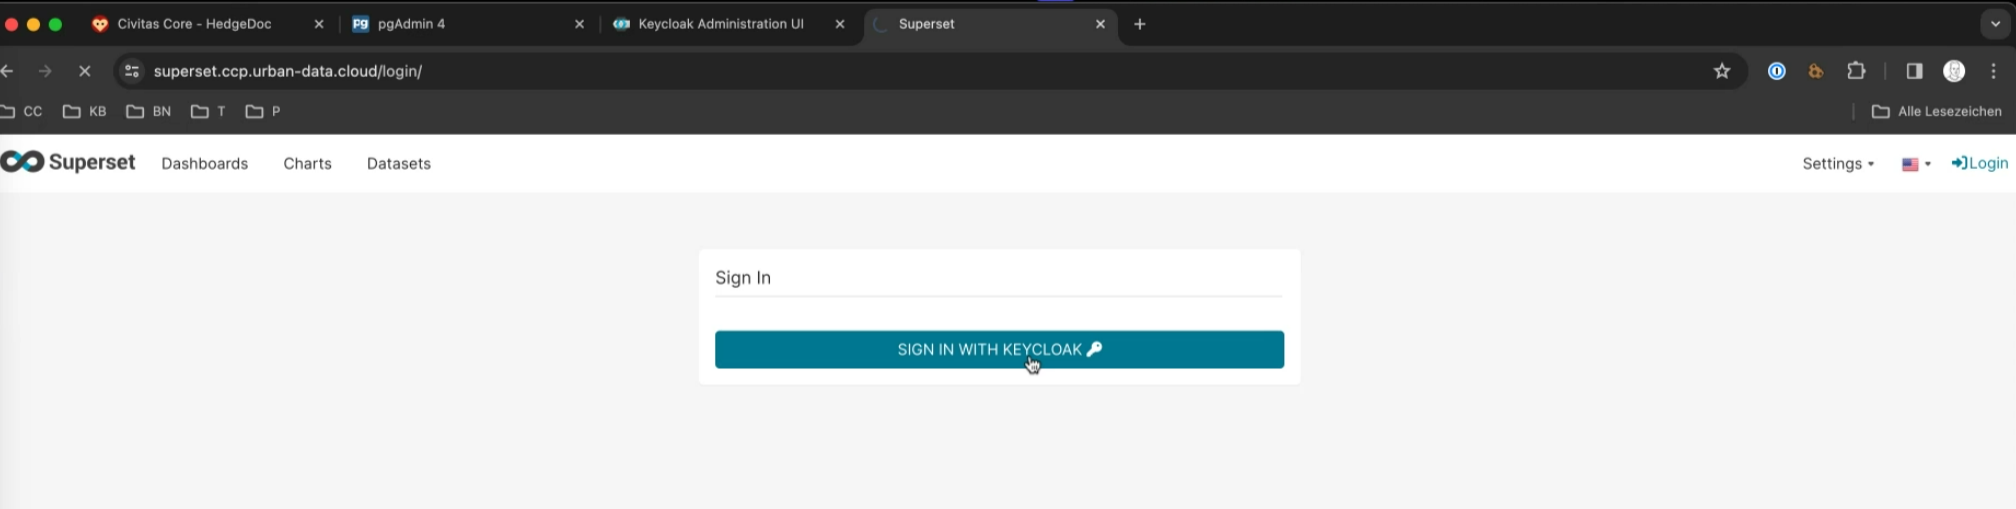This screenshot has height=509, width=2016.
Task: Open the BN bookmarks folder
Action: pyautogui.click(x=149, y=111)
